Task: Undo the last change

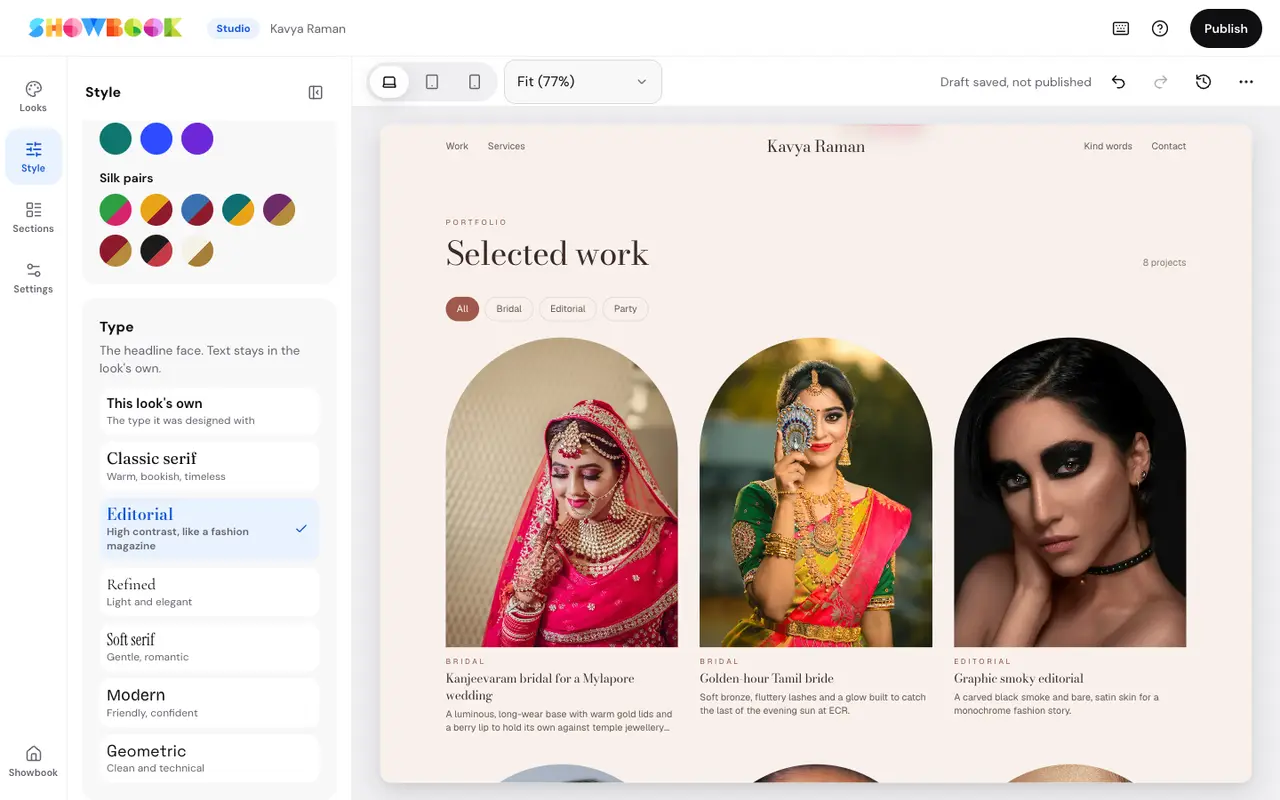Action: pyautogui.click(x=1119, y=82)
